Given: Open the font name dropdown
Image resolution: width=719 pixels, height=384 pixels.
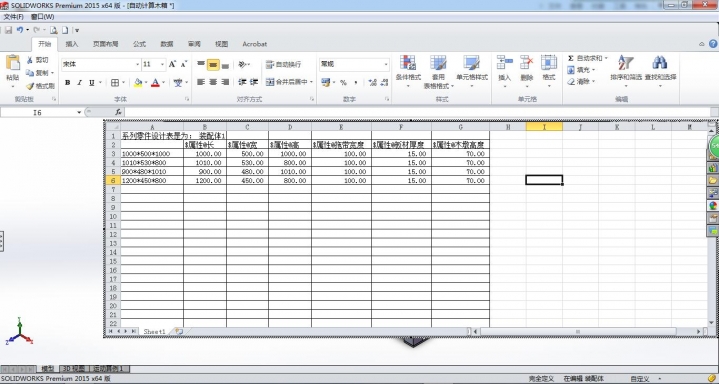Looking at the screenshot, I should click(x=137, y=65).
